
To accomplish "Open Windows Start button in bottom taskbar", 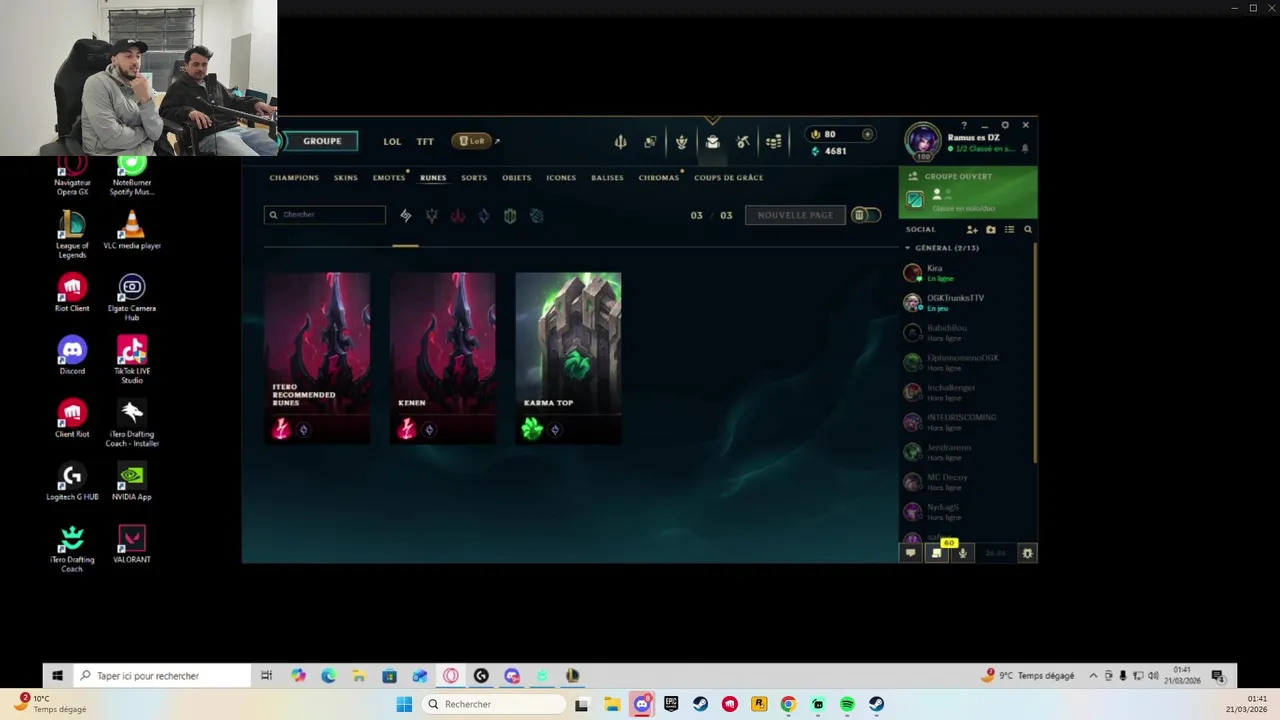I will 404,704.
